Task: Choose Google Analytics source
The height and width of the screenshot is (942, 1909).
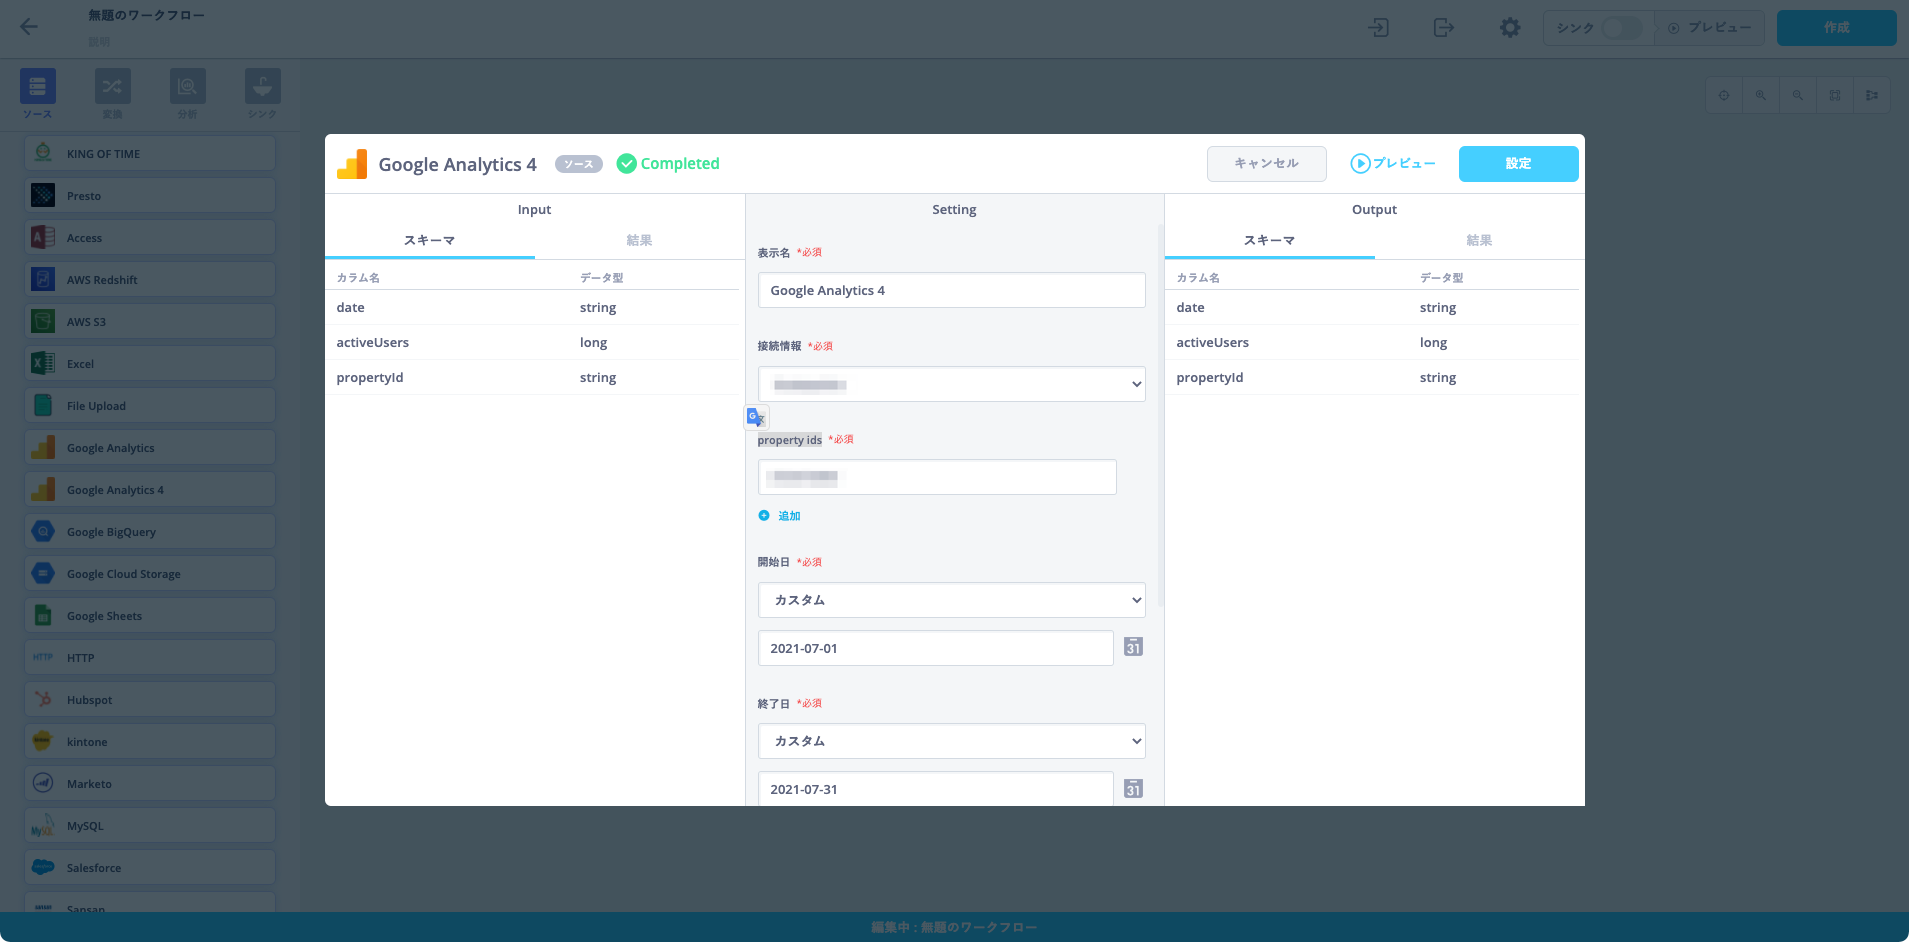Action: point(150,447)
